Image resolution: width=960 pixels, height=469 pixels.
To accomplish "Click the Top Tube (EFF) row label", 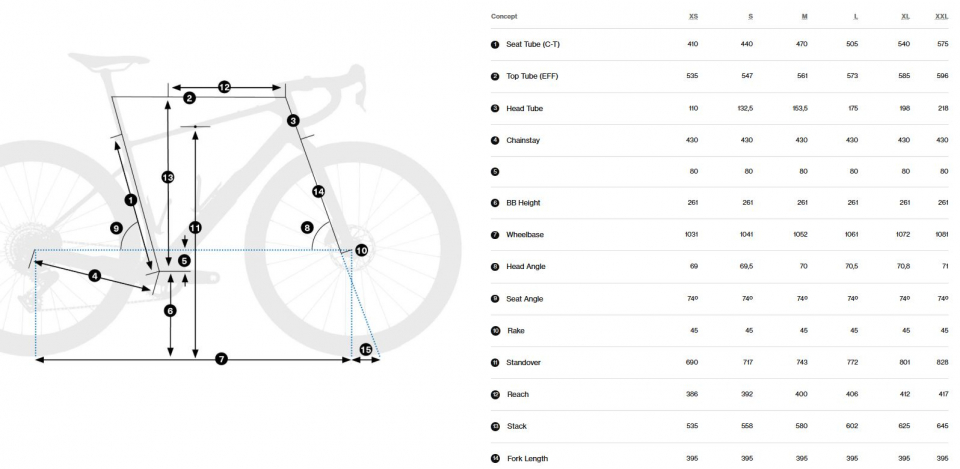I will (x=532, y=76).
